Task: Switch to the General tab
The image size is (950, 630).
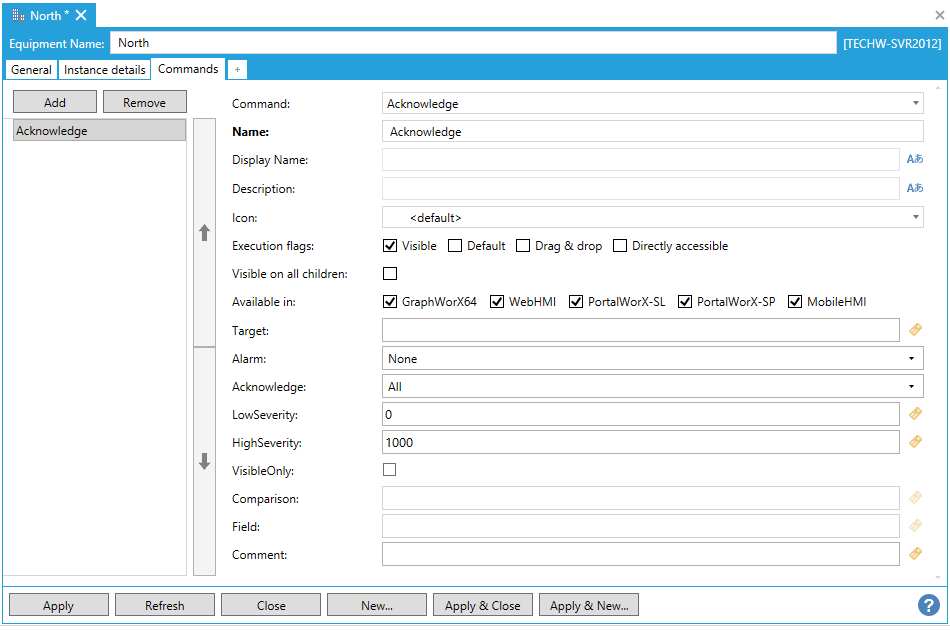Action: pyautogui.click(x=31, y=70)
